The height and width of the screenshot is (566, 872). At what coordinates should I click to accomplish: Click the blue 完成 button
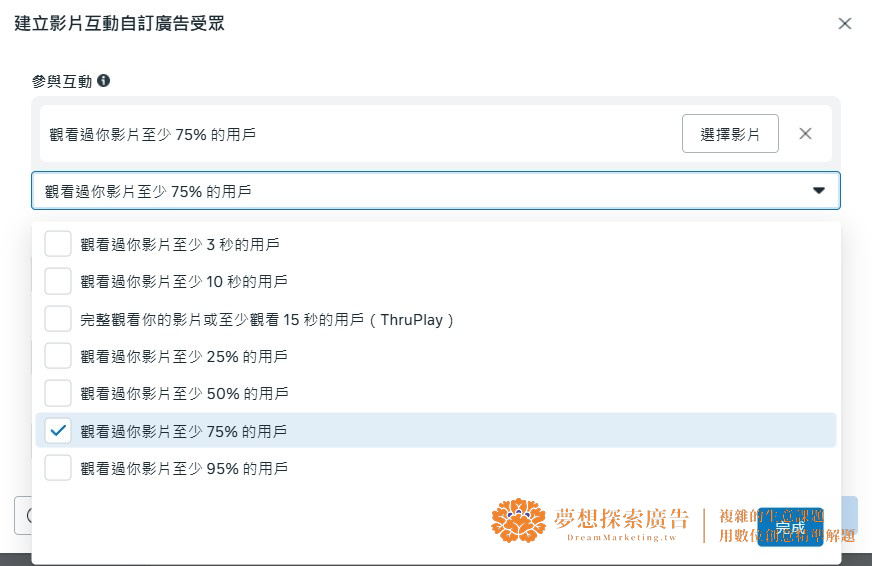click(790, 527)
